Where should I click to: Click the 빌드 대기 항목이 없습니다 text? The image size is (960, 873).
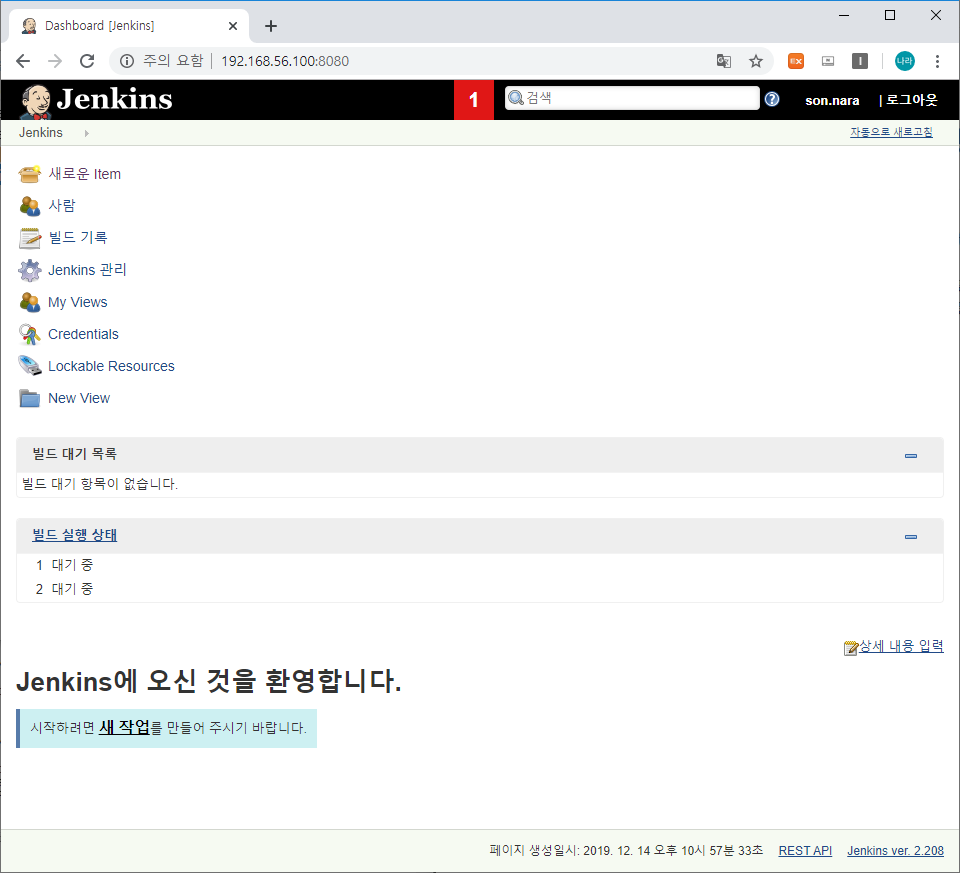point(100,484)
